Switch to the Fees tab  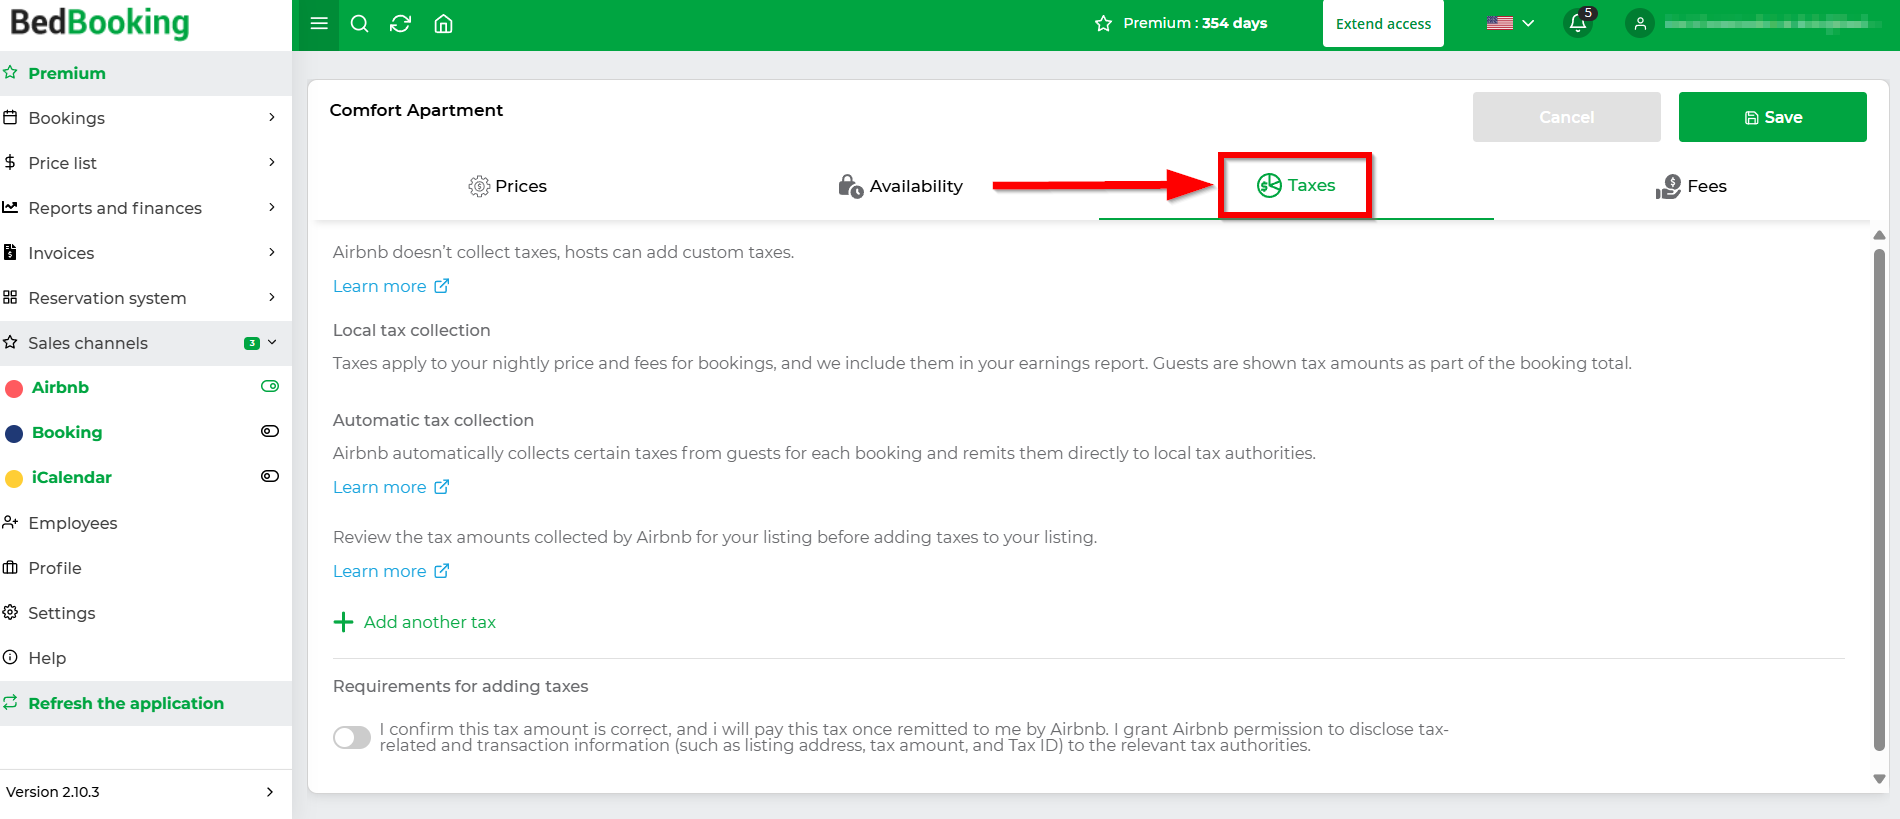(x=1691, y=186)
